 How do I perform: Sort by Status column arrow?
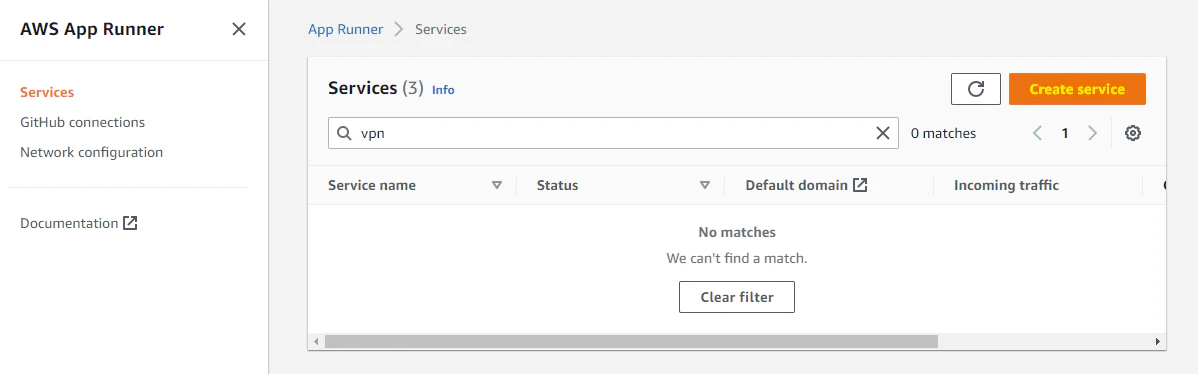coord(705,185)
